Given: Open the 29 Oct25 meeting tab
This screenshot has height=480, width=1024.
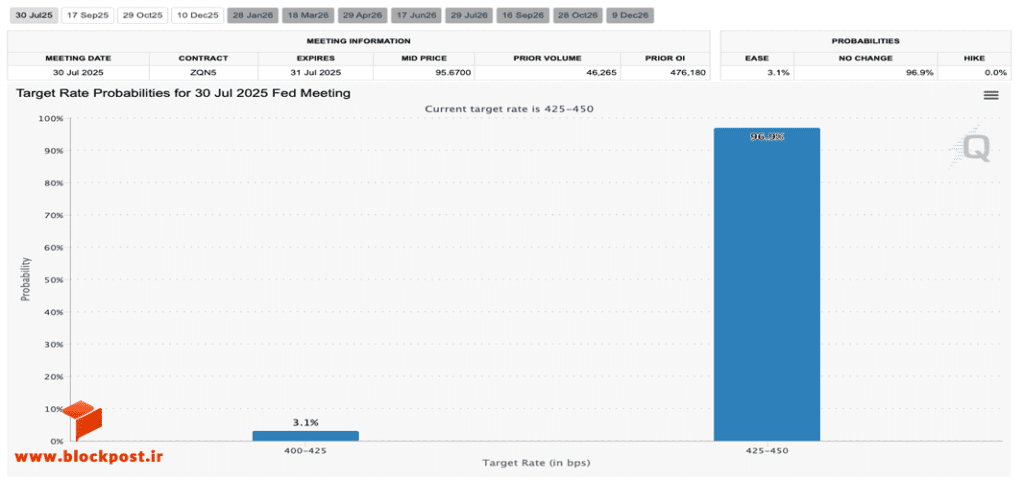Looking at the screenshot, I should [142, 15].
